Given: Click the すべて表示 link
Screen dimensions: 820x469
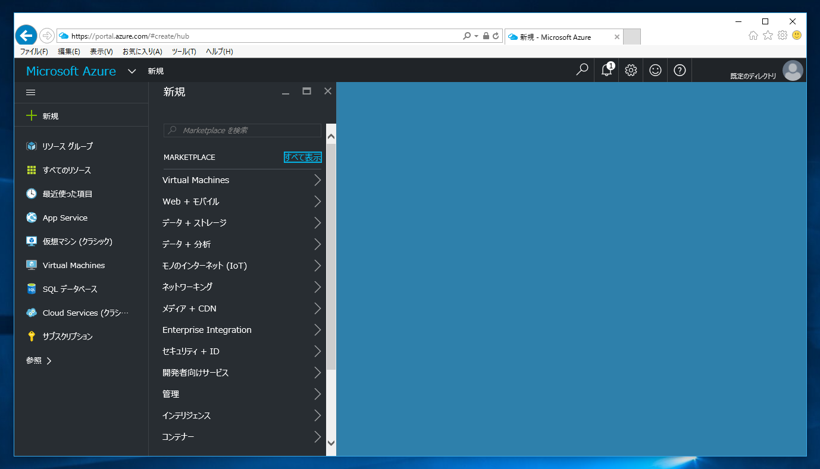Looking at the screenshot, I should [x=302, y=157].
